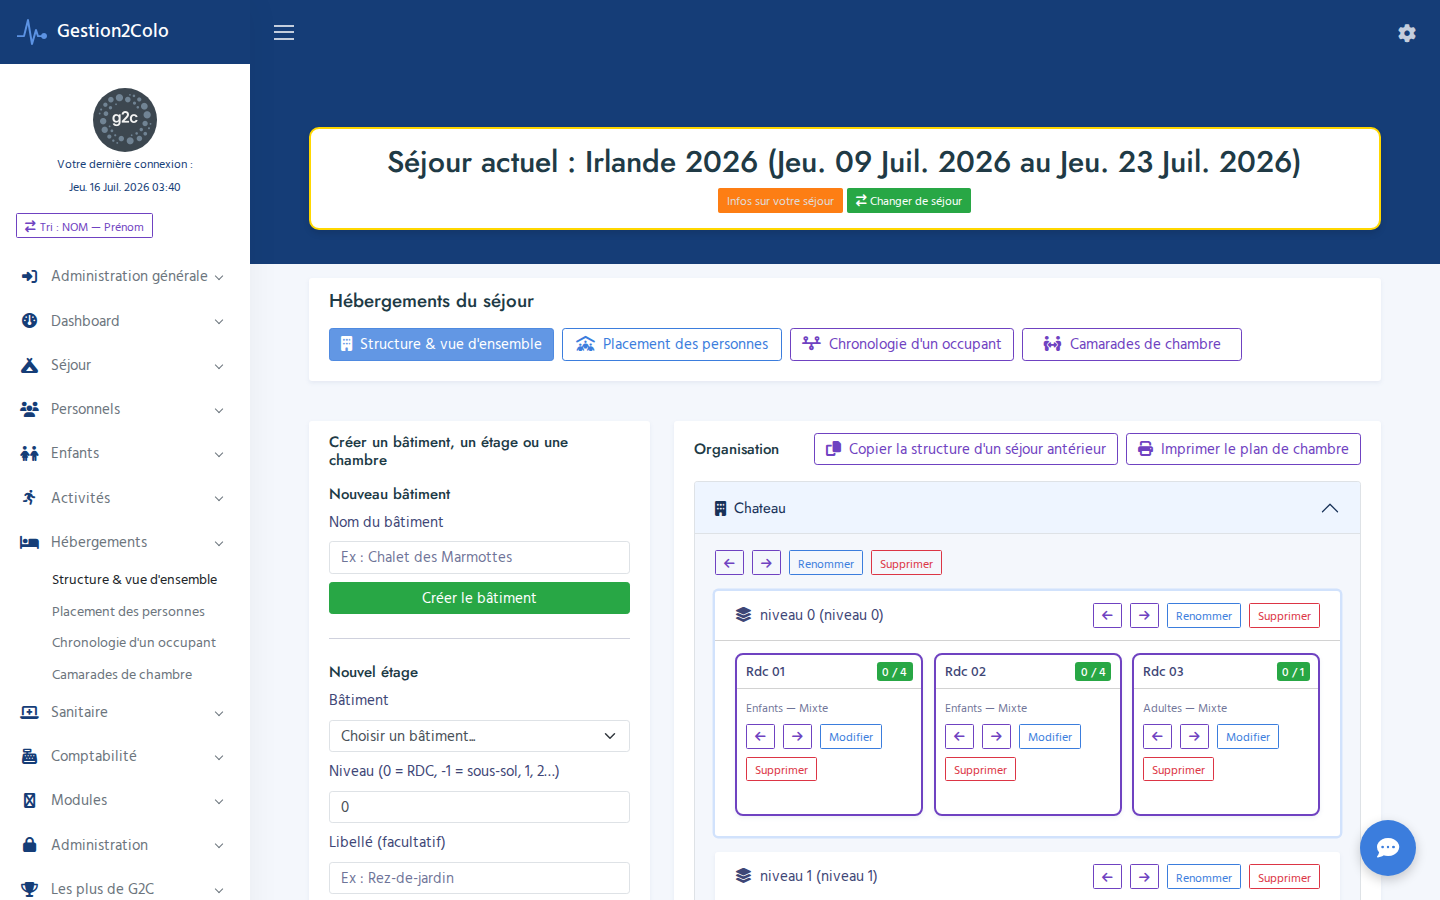This screenshot has width=1440, height=900.
Task: Modify room Rdc 03
Action: 1248,737
